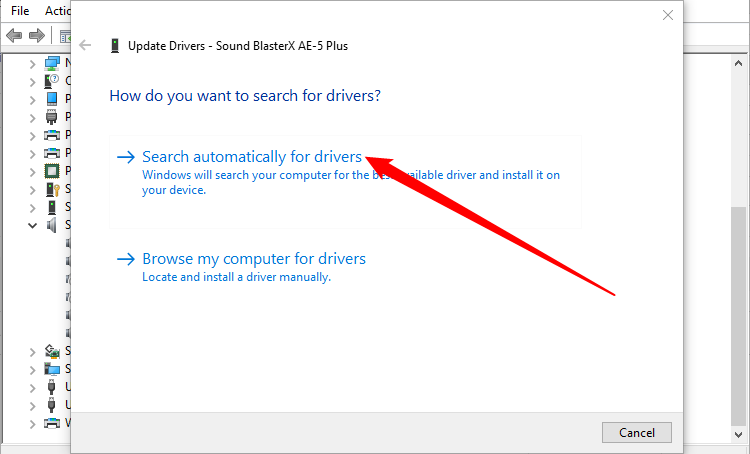Expand the Processors chip node
The height and width of the screenshot is (454, 750).
[32, 172]
